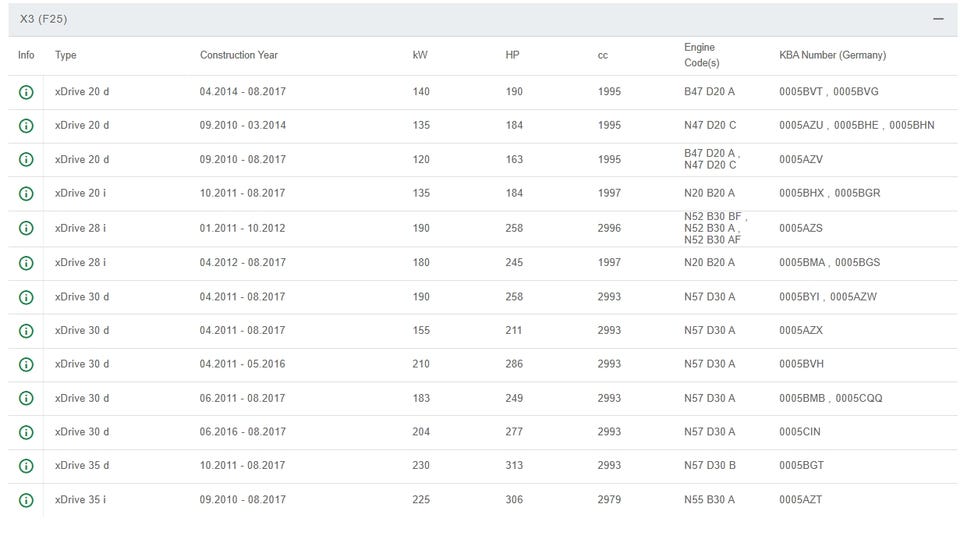The width and height of the screenshot is (960, 536).
Task: Click the Construction Year column header
Action: click(x=239, y=55)
